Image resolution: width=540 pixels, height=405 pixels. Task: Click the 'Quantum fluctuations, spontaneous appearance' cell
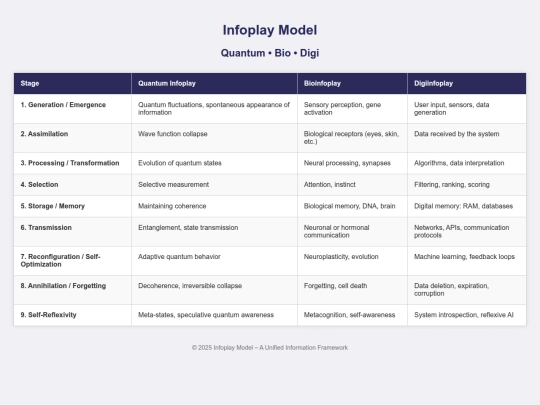click(x=214, y=108)
